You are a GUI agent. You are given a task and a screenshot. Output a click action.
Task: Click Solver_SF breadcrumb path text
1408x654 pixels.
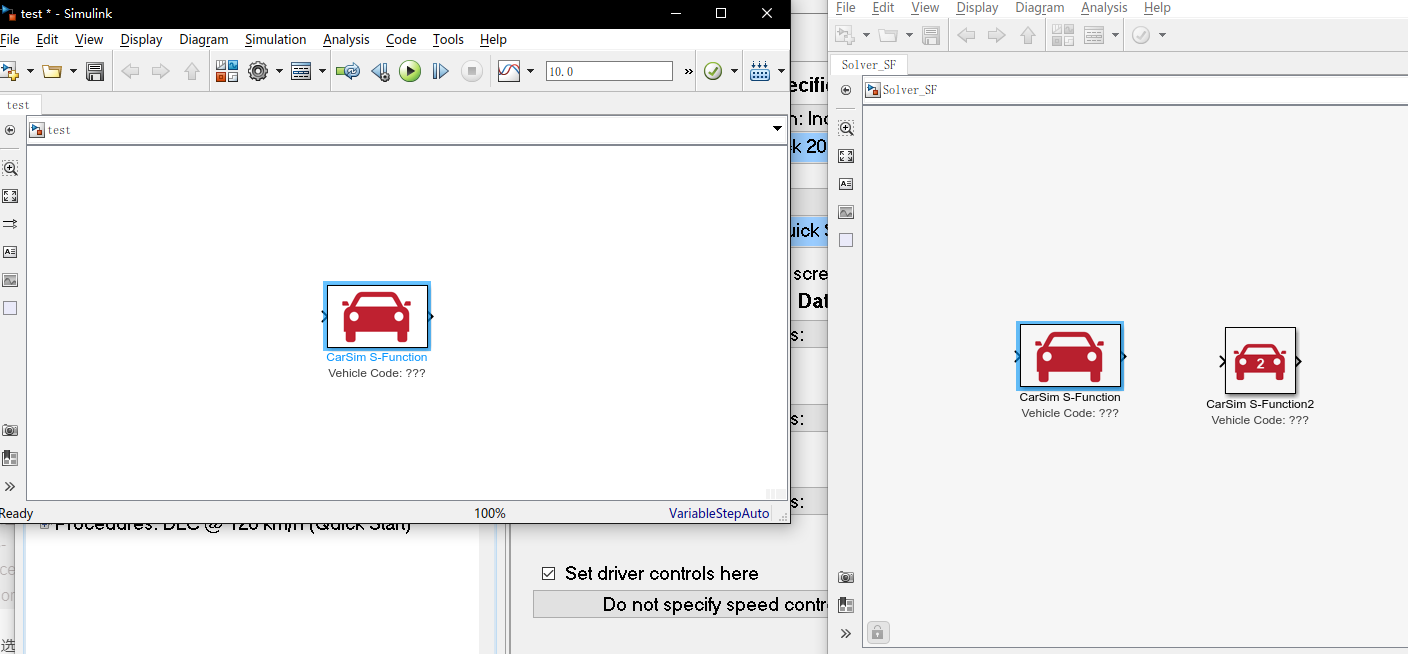coord(909,90)
